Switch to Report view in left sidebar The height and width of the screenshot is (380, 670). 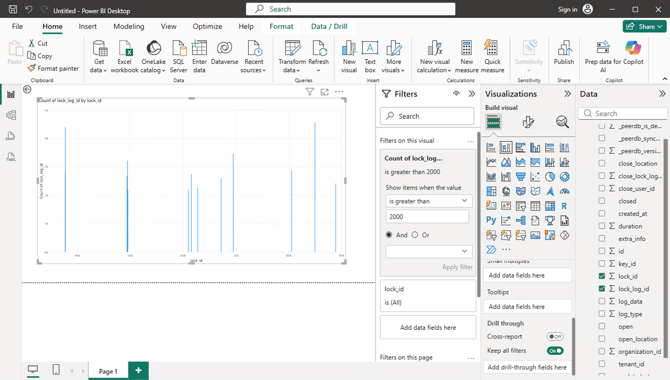point(11,94)
